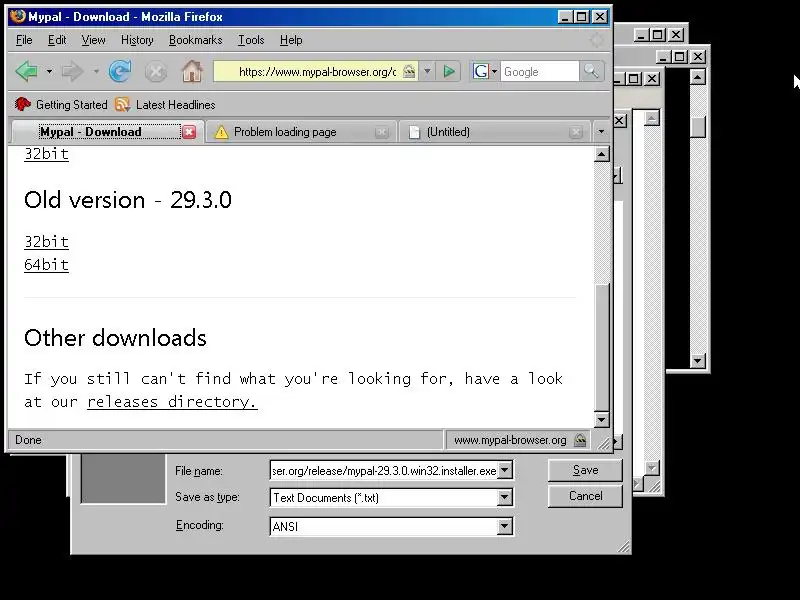
Task: Click the File name text field
Action: (x=384, y=470)
